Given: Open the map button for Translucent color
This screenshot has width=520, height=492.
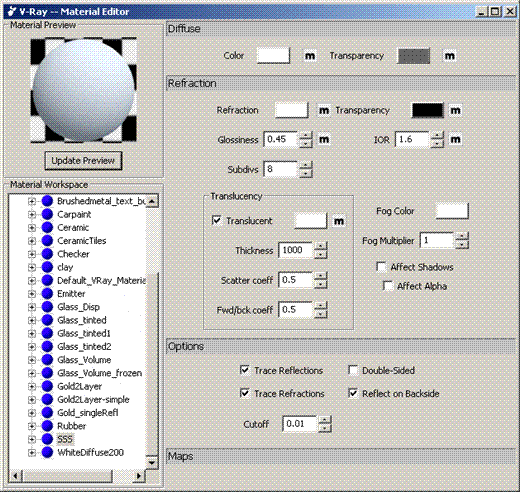Looking at the screenshot, I should tap(339, 221).
